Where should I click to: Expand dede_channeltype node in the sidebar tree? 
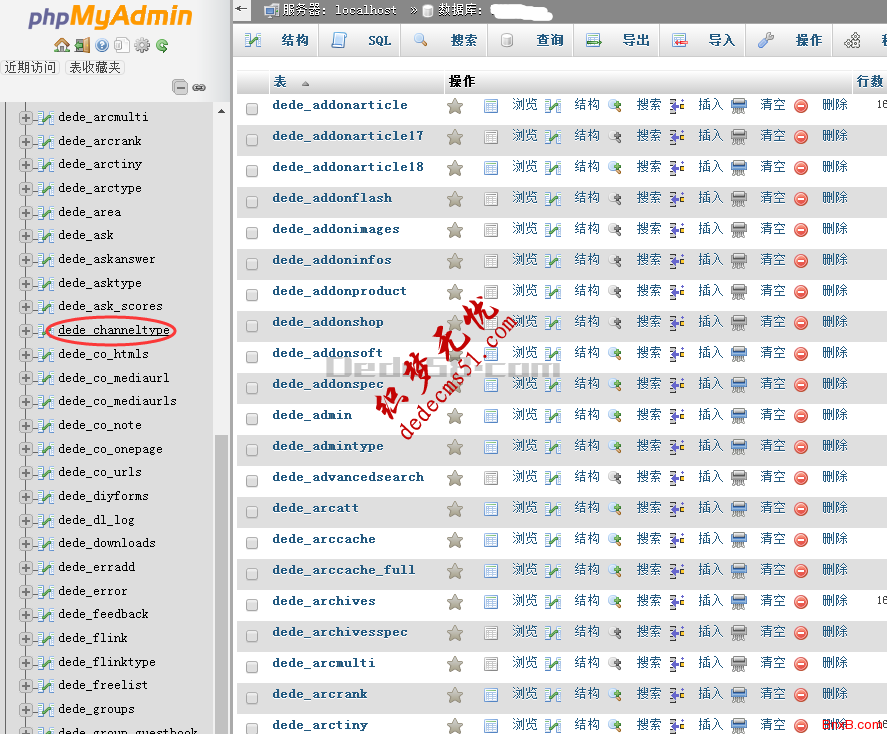(x=25, y=331)
